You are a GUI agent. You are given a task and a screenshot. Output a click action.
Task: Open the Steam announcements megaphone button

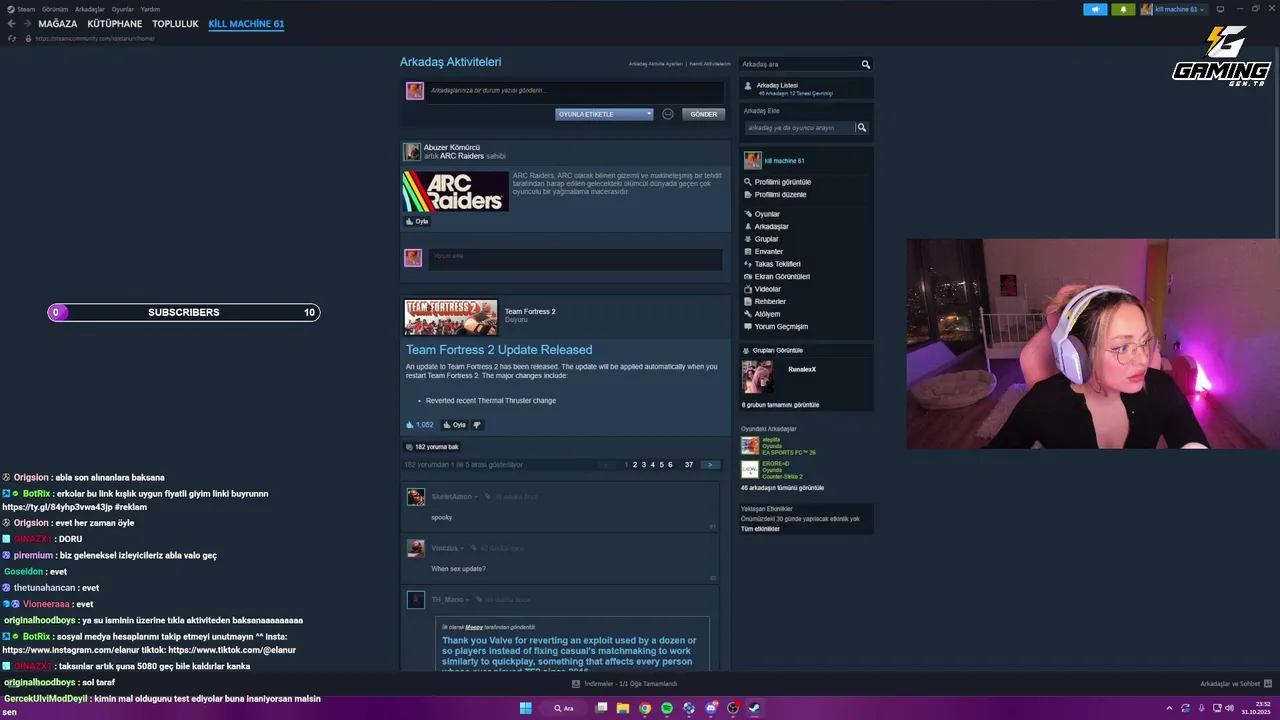(x=1095, y=9)
